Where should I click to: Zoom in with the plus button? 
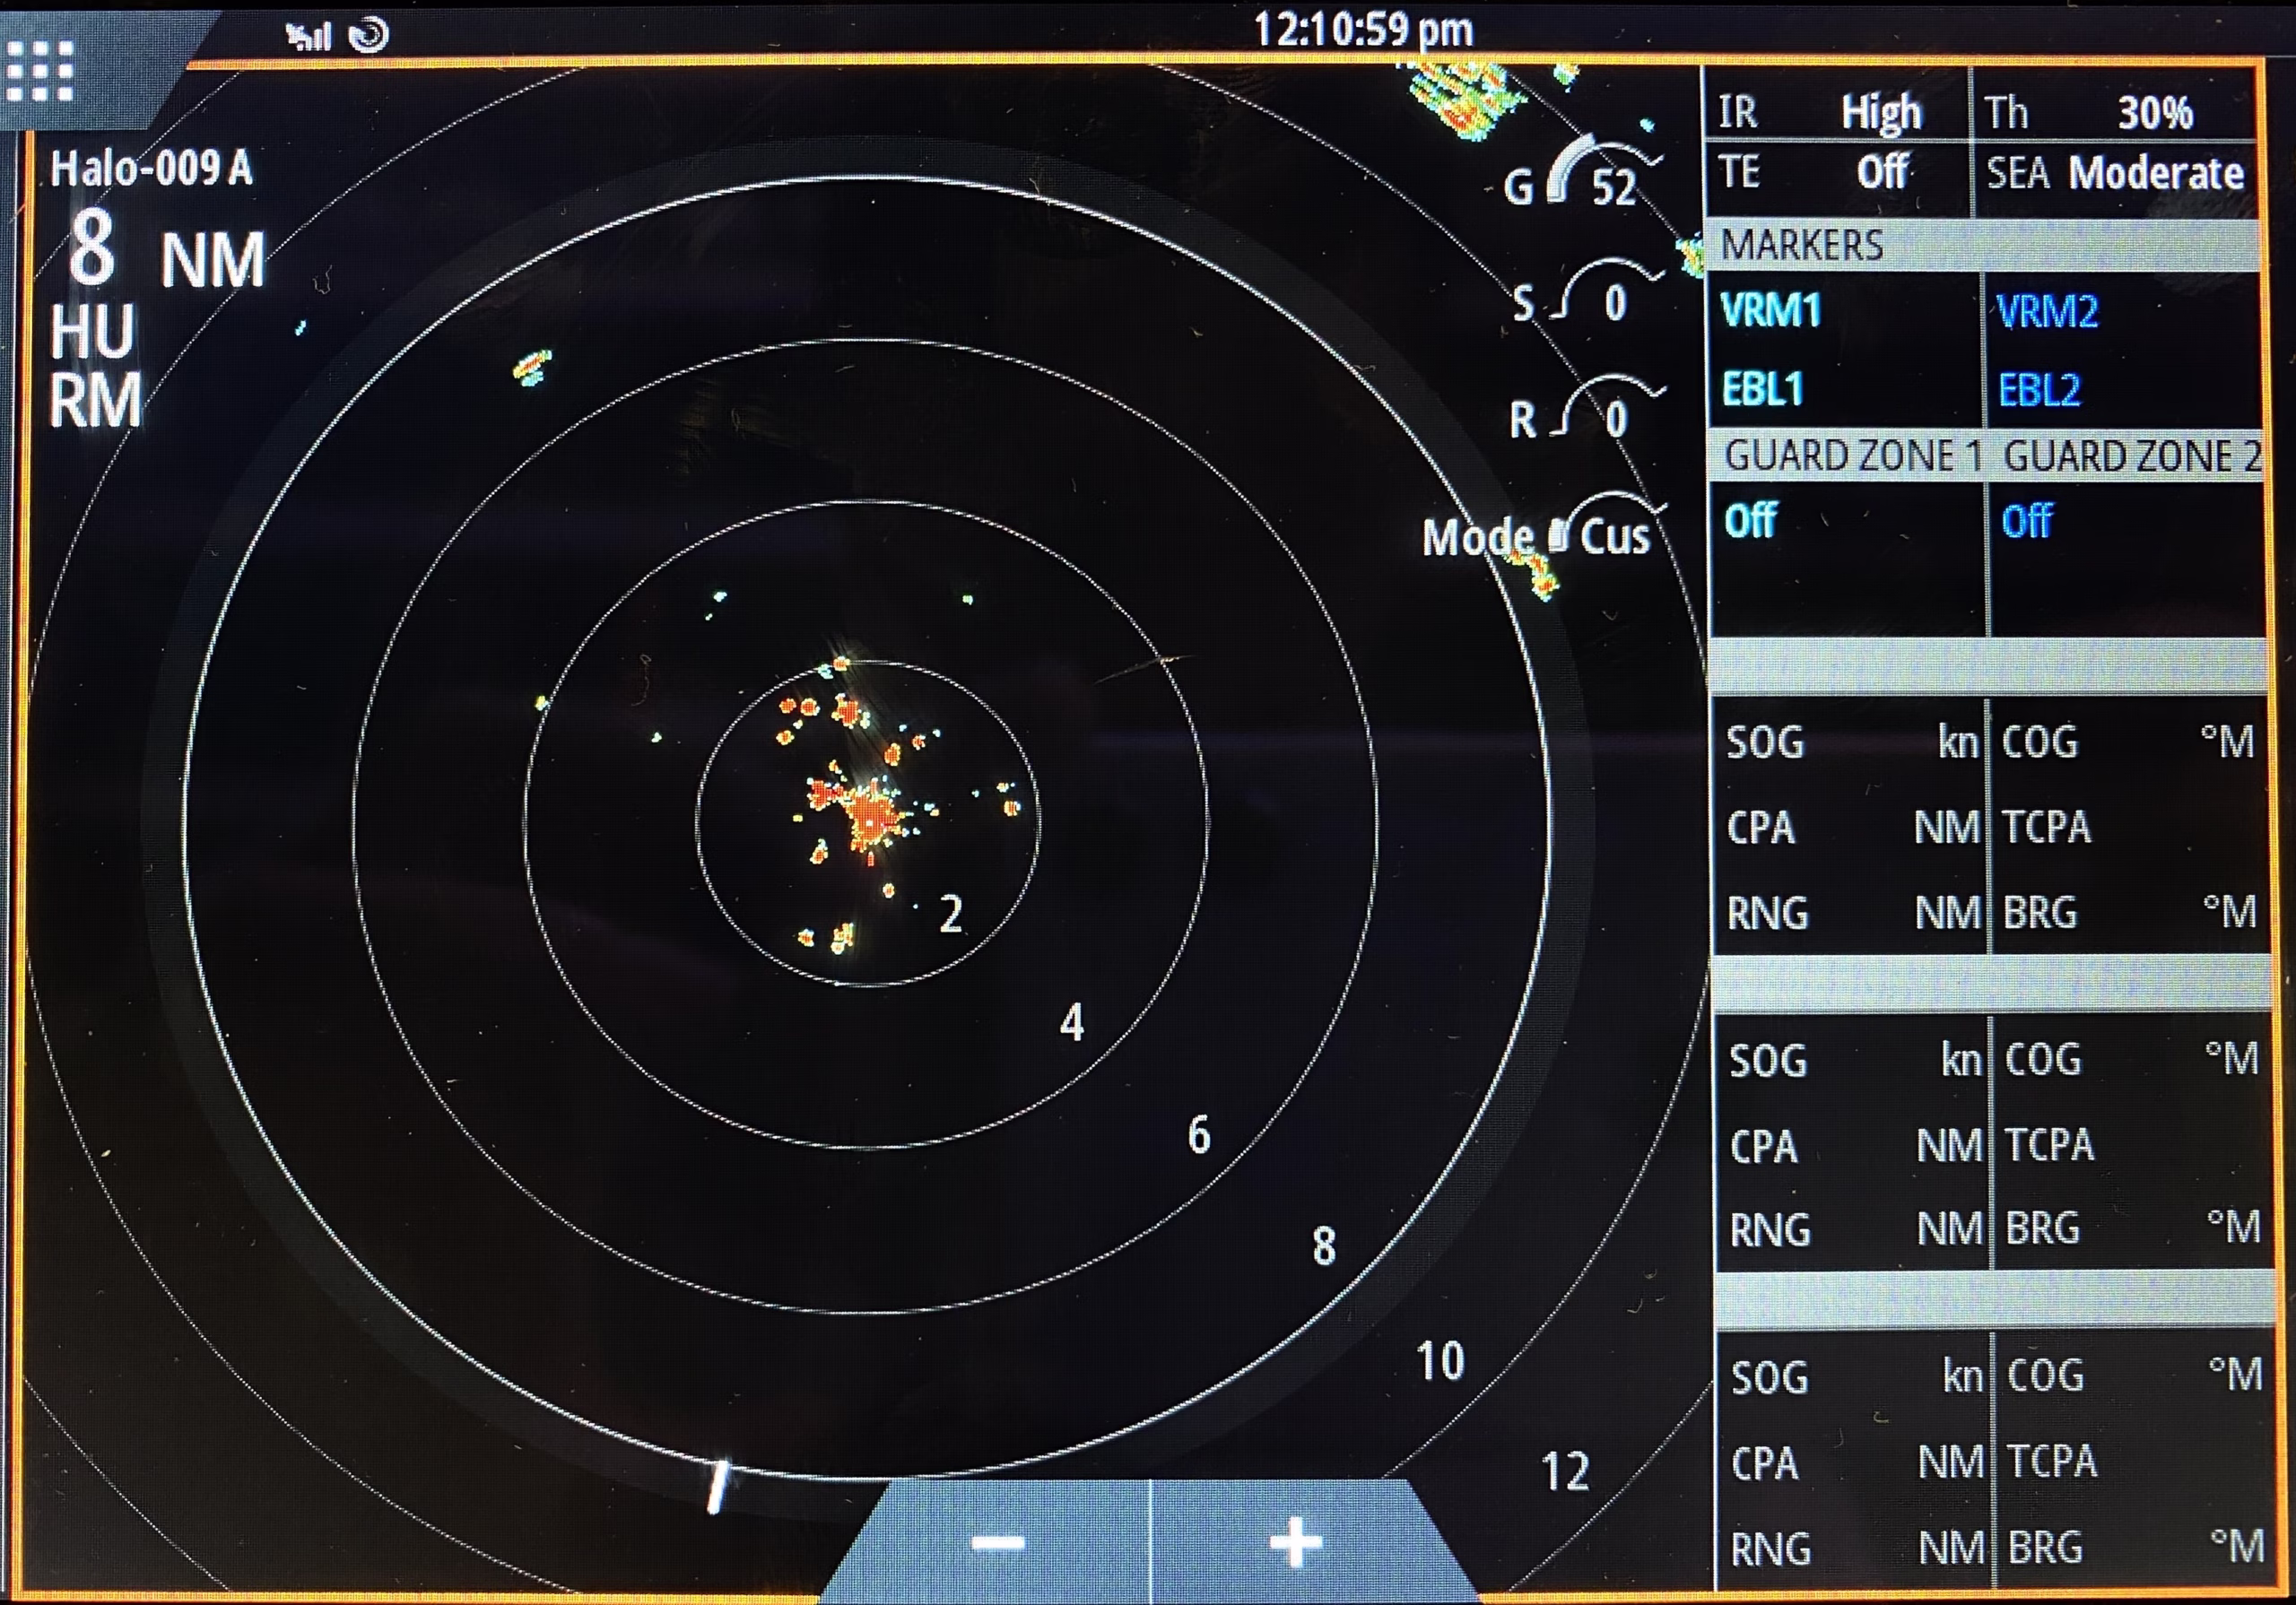point(1296,1542)
